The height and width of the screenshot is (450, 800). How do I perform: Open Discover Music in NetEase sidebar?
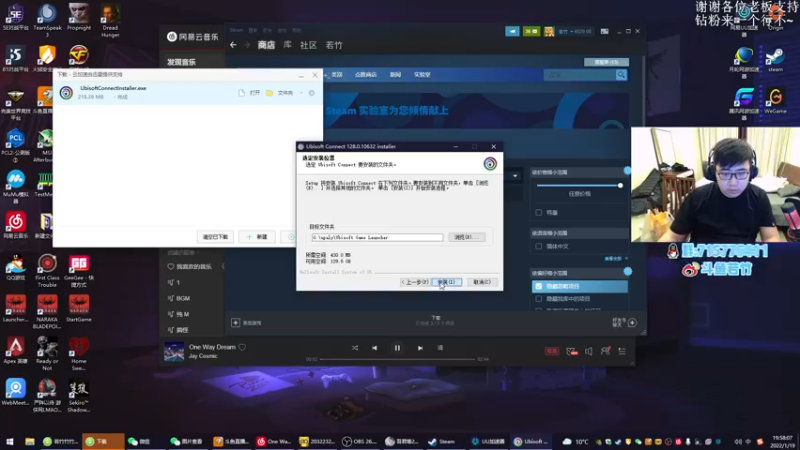181,62
